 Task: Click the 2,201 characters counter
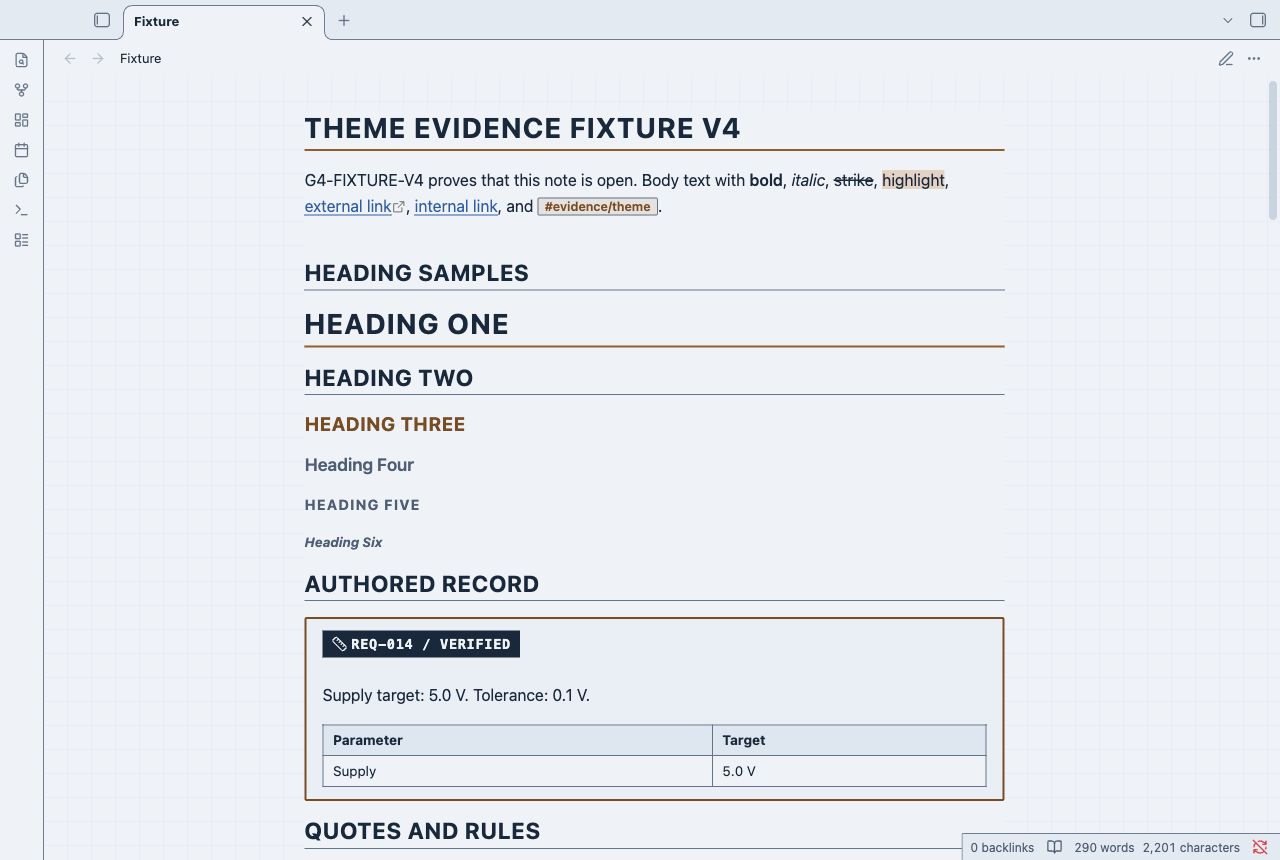(x=1191, y=847)
